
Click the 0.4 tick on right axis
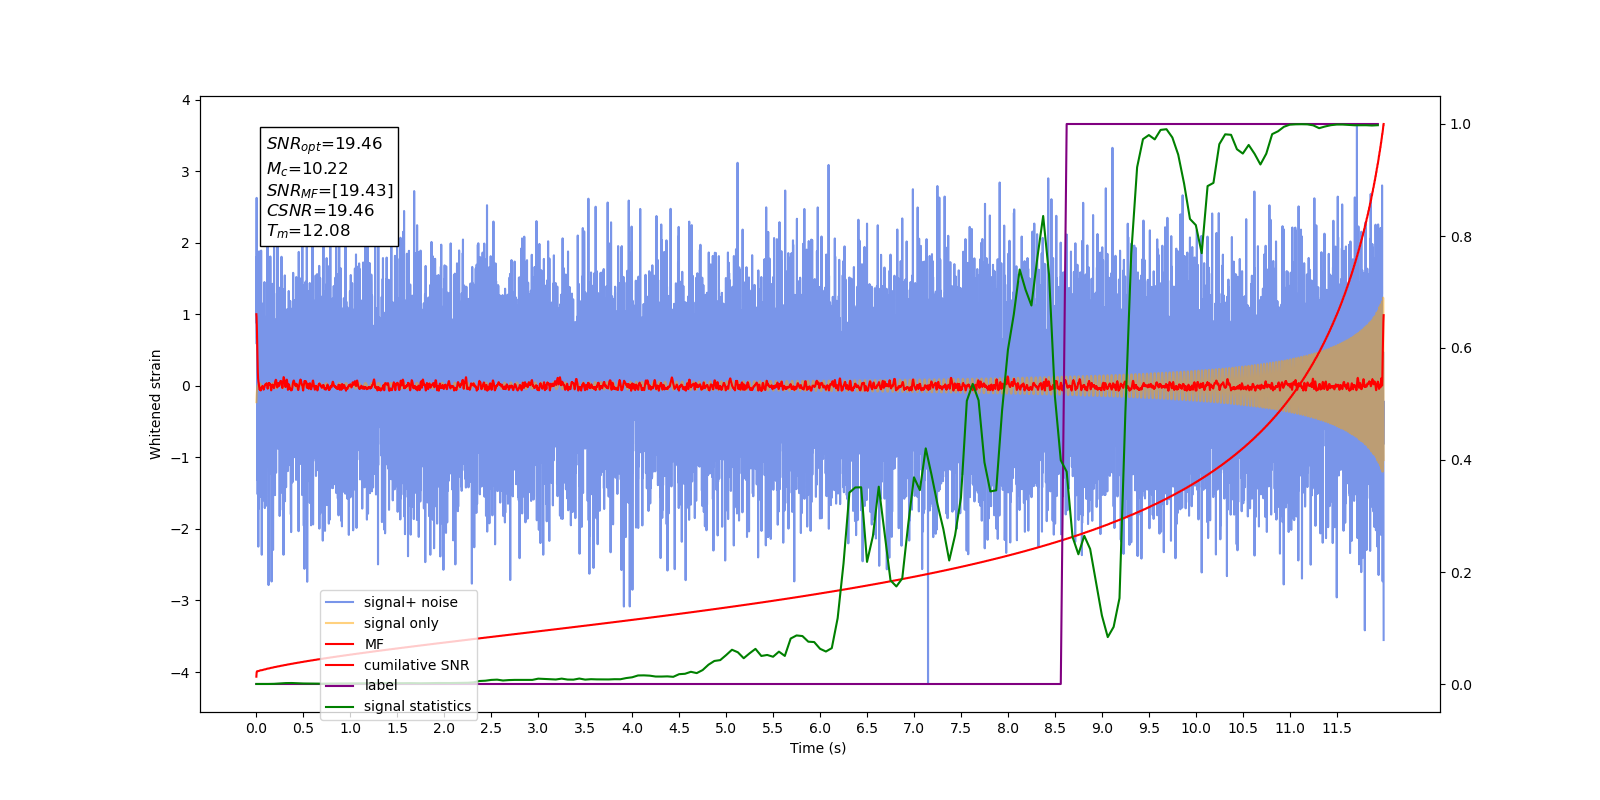(1461, 461)
